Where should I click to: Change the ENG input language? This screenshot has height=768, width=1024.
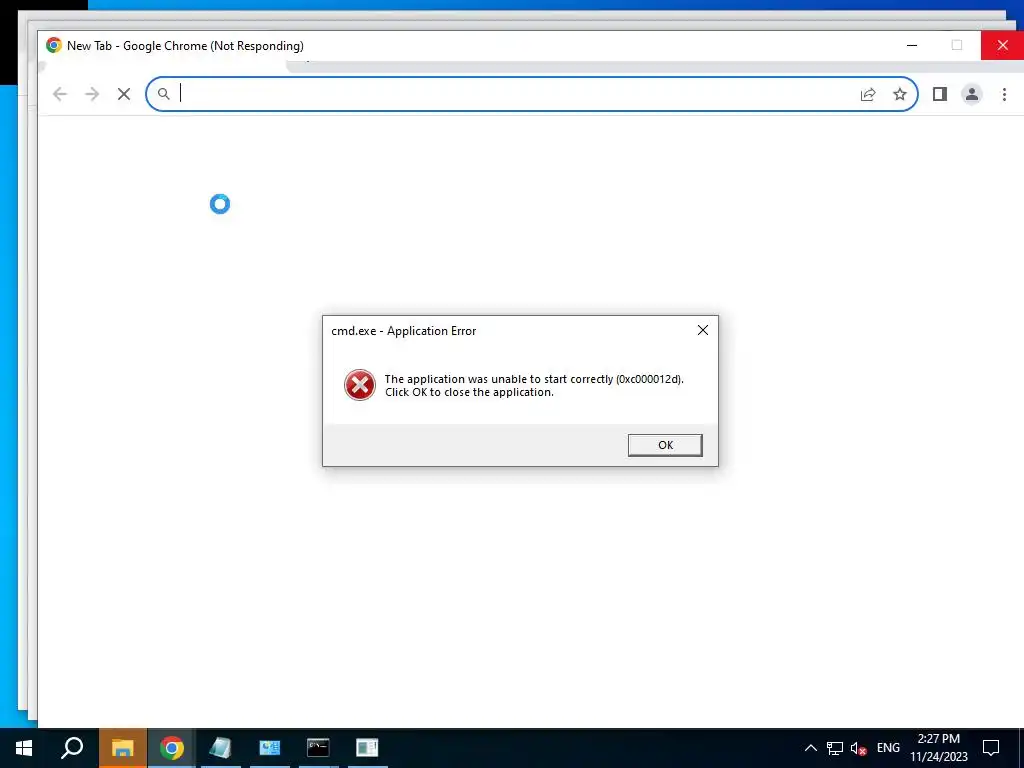888,748
